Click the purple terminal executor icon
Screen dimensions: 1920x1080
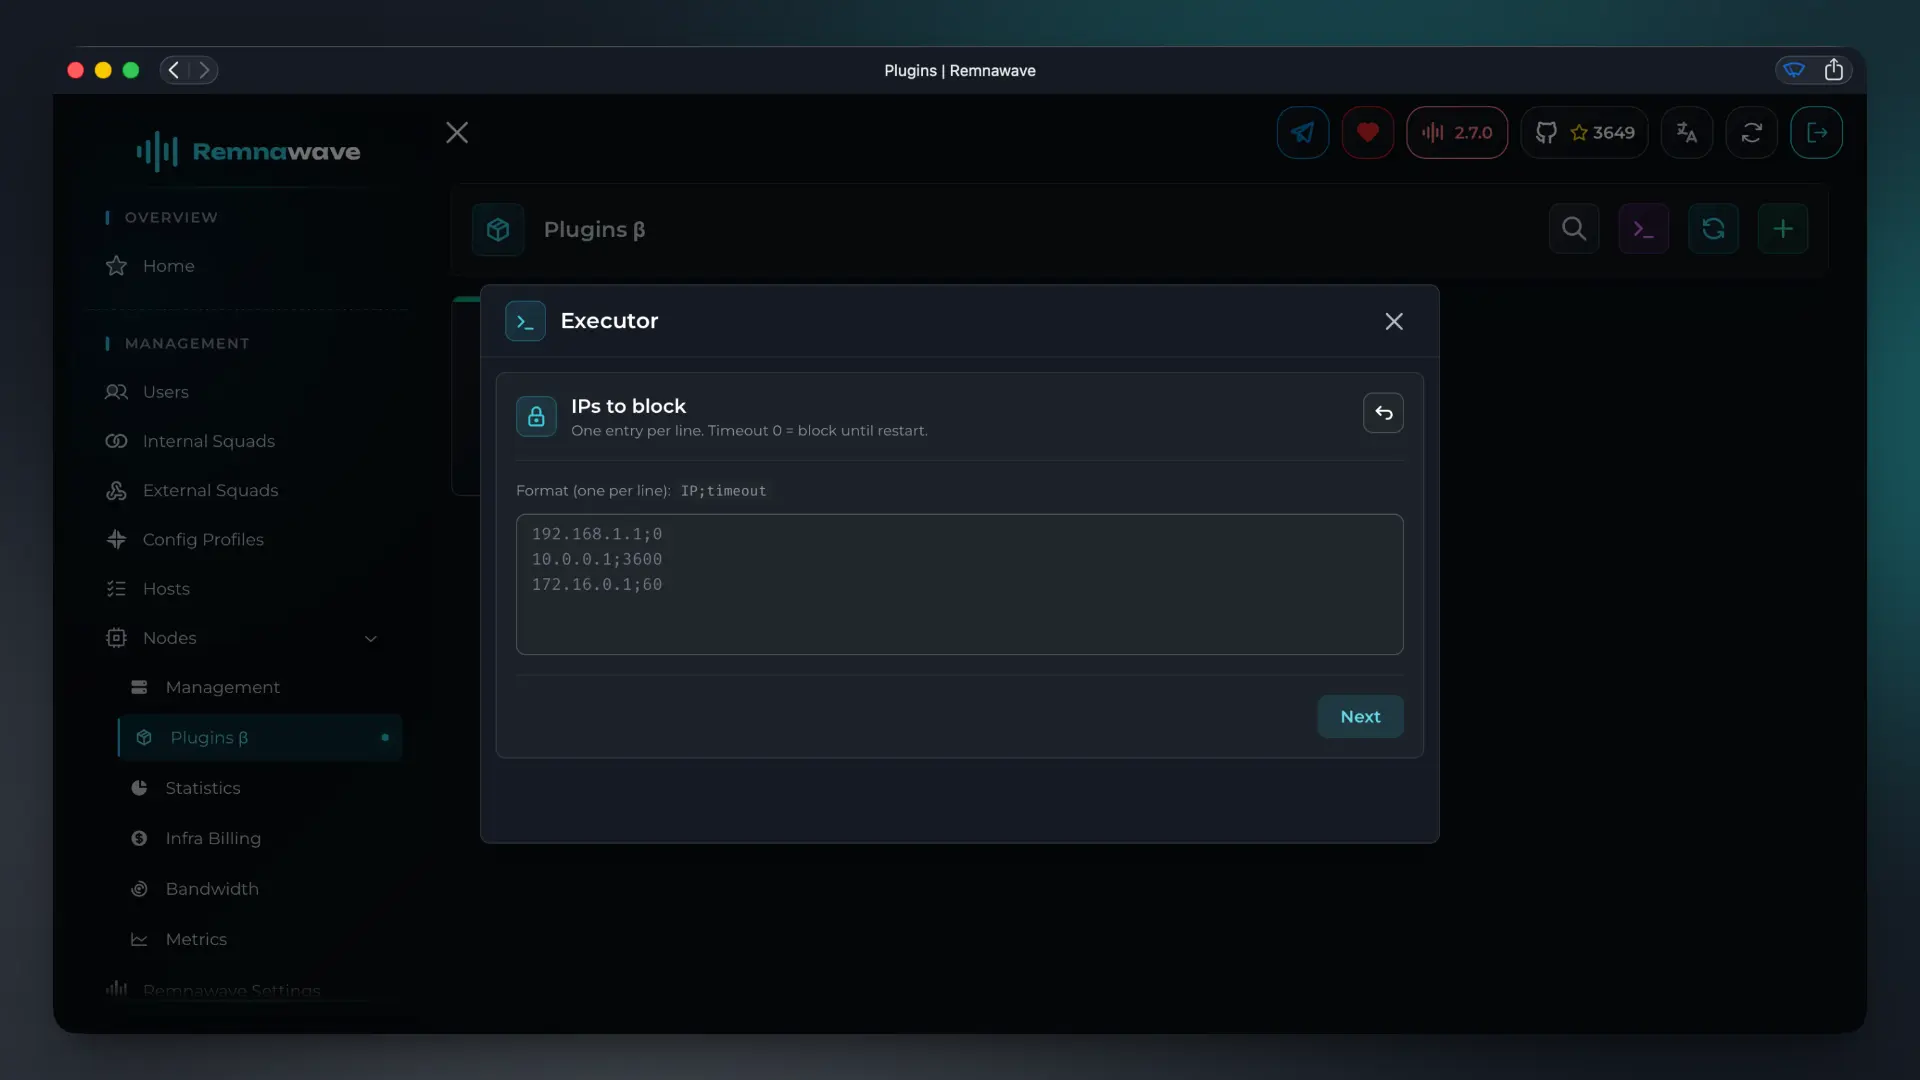pos(1643,229)
